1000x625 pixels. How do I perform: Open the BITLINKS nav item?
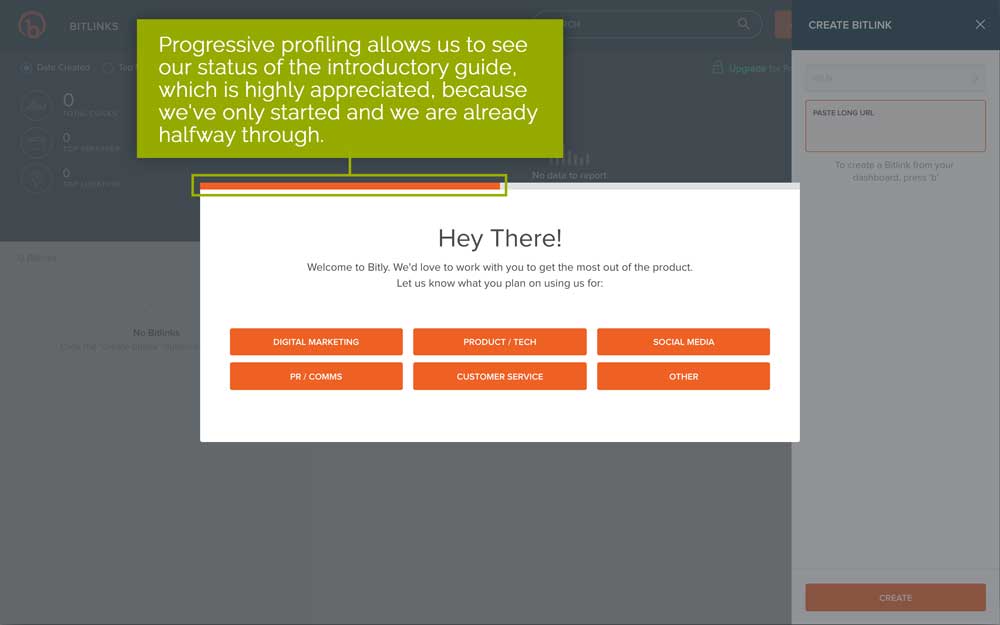point(94,26)
